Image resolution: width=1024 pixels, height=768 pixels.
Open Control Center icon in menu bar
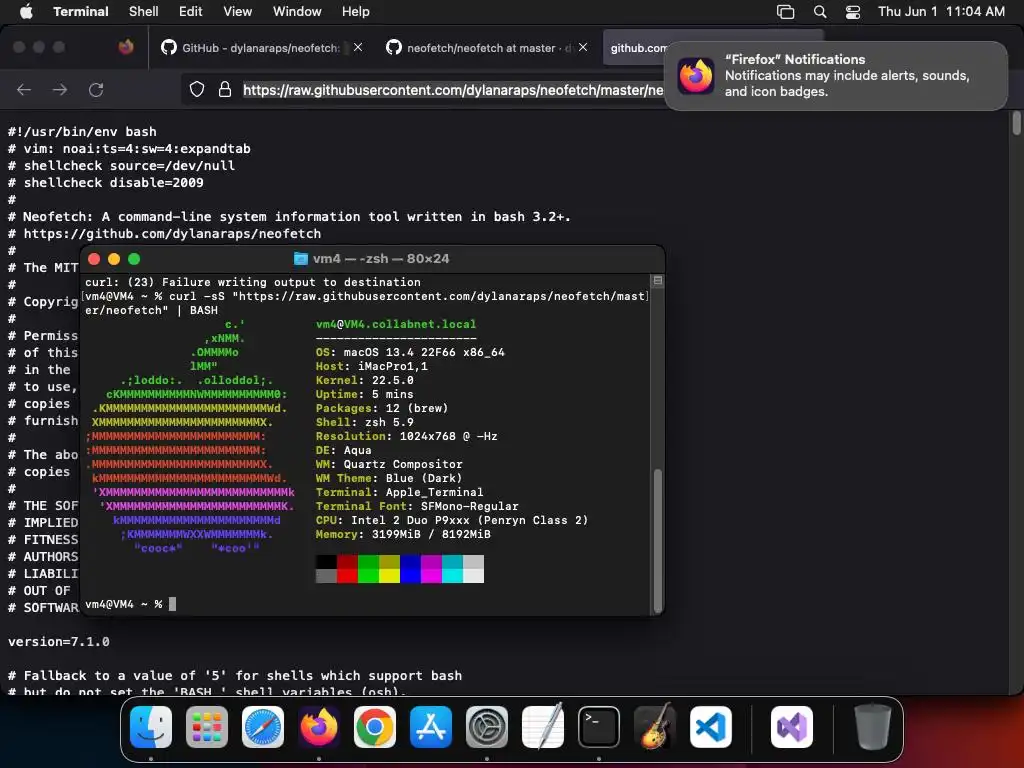(852, 12)
